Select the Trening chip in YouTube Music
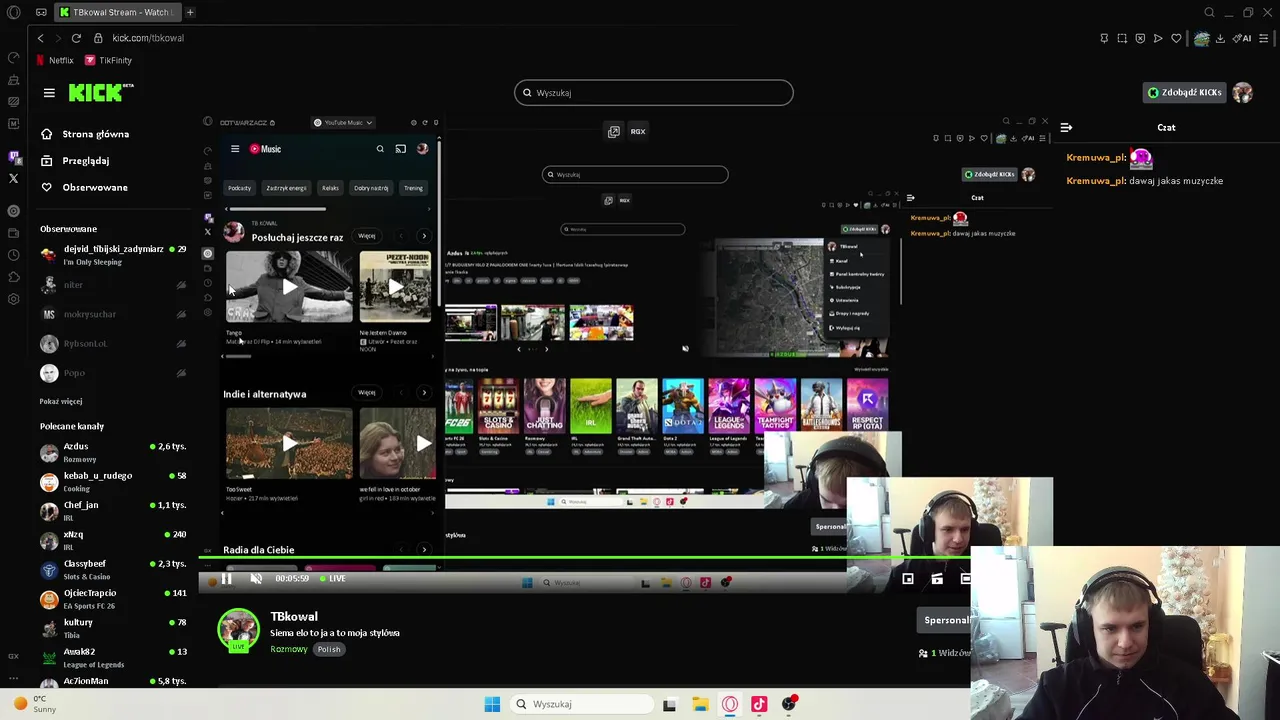Viewport: 1280px width, 720px height. point(413,188)
